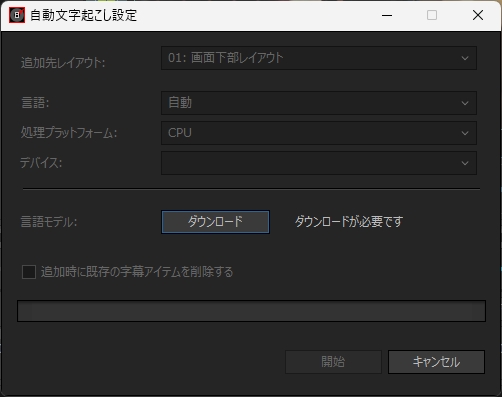Minimize the 自動文字起こし設定 window
This screenshot has width=502, height=397.
coord(387,15)
